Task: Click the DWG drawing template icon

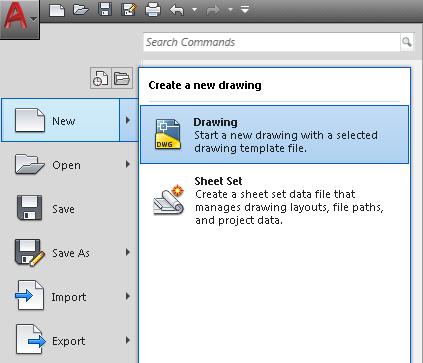Action: 168,134
